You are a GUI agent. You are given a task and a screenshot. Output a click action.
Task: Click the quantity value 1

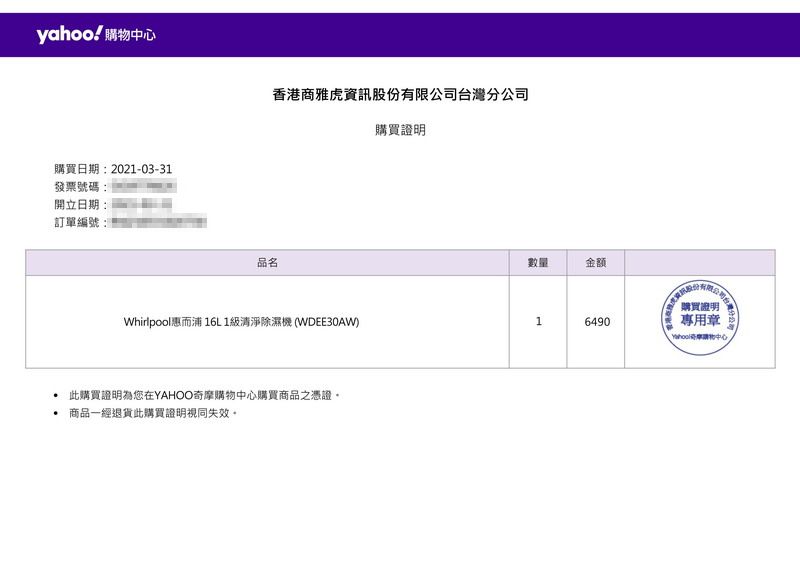[x=538, y=322]
